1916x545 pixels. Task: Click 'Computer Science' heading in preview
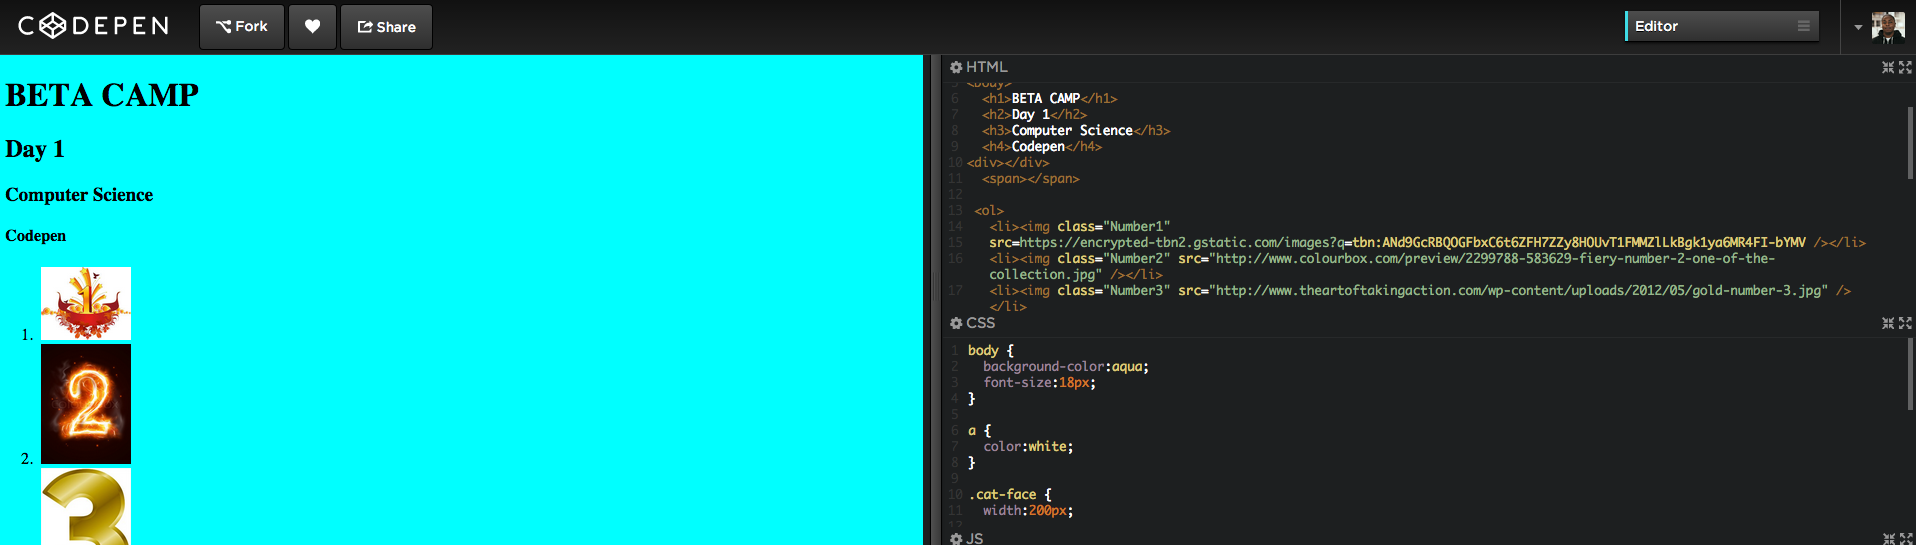79,195
